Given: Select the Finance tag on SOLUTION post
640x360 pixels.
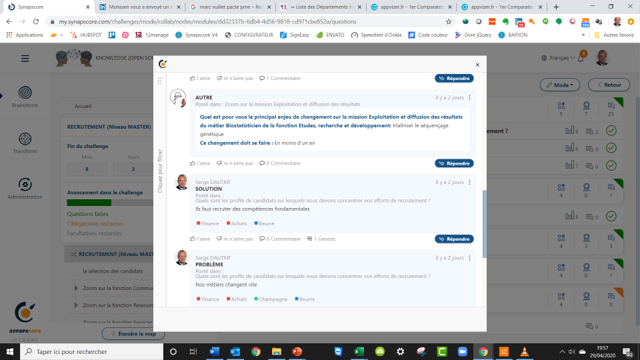Looking at the screenshot, I should point(208,224).
